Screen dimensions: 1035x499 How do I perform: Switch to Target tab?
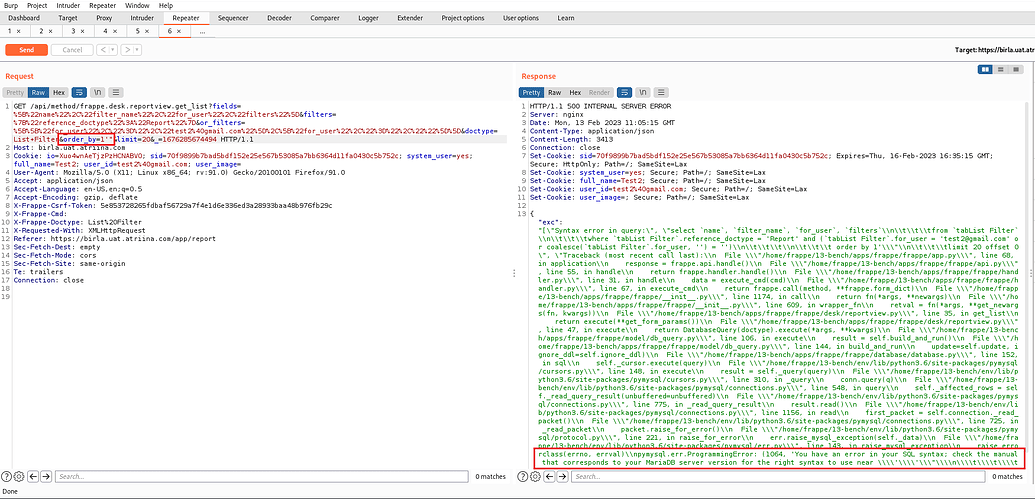click(x=67, y=18)
